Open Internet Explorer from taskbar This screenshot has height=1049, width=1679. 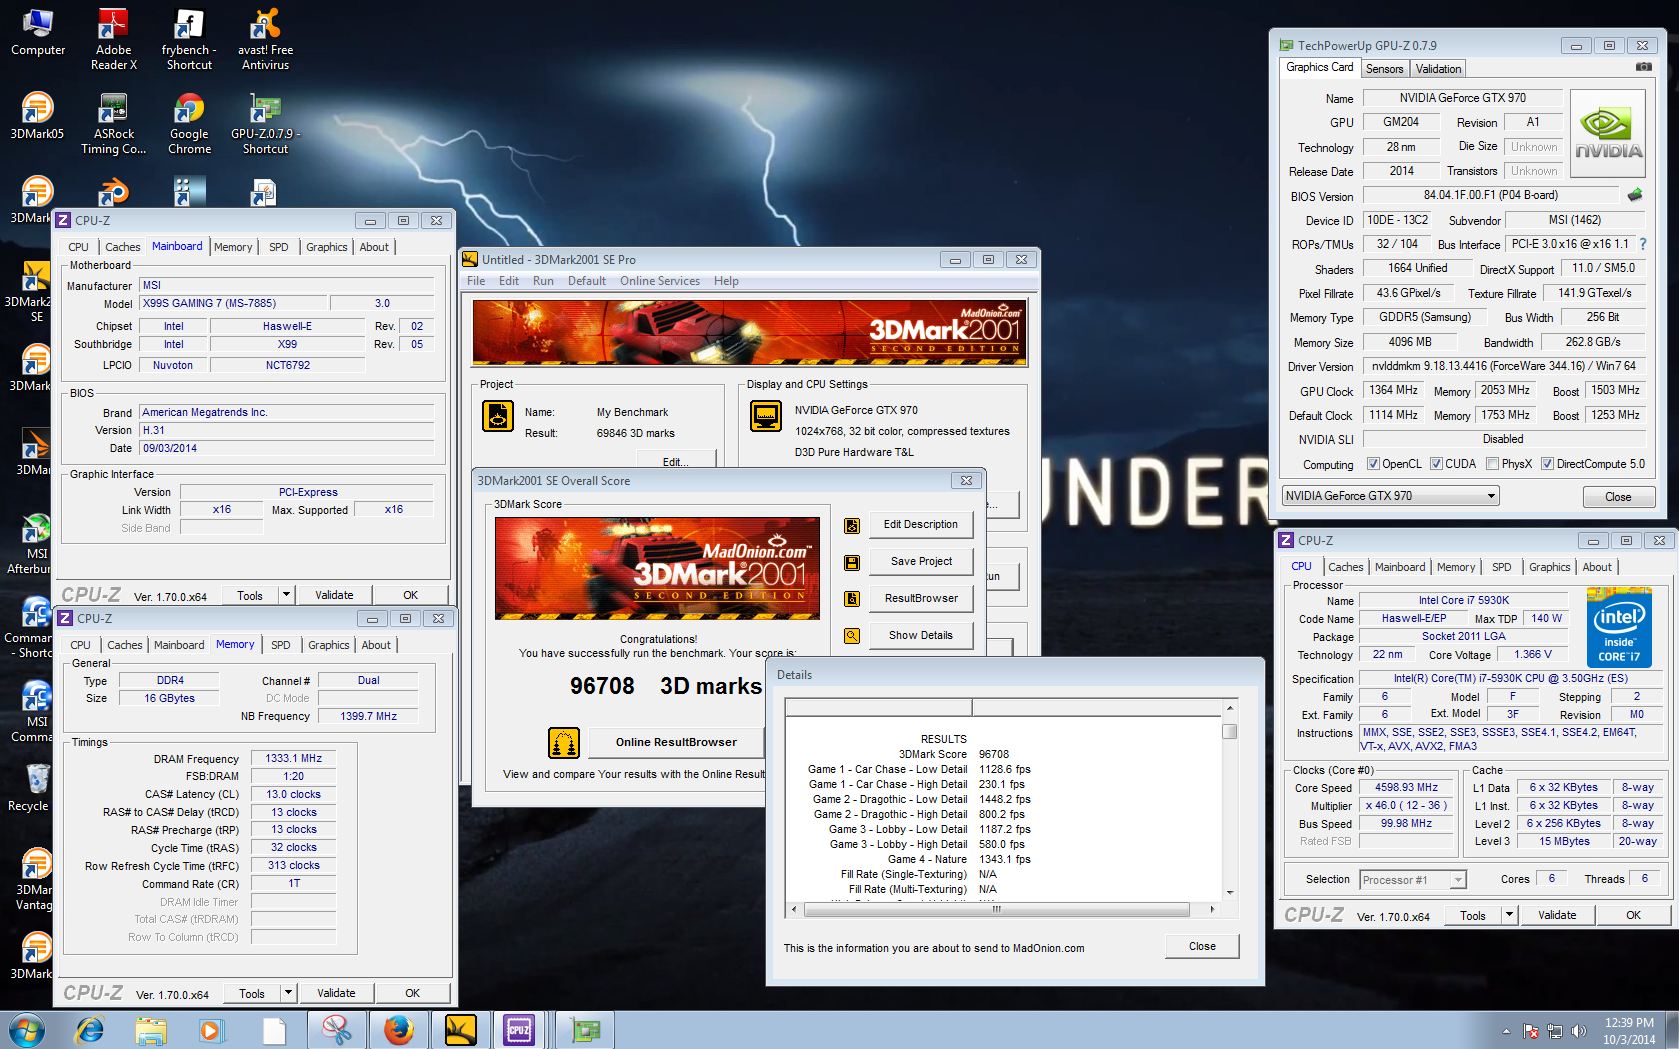[90, 1030]
